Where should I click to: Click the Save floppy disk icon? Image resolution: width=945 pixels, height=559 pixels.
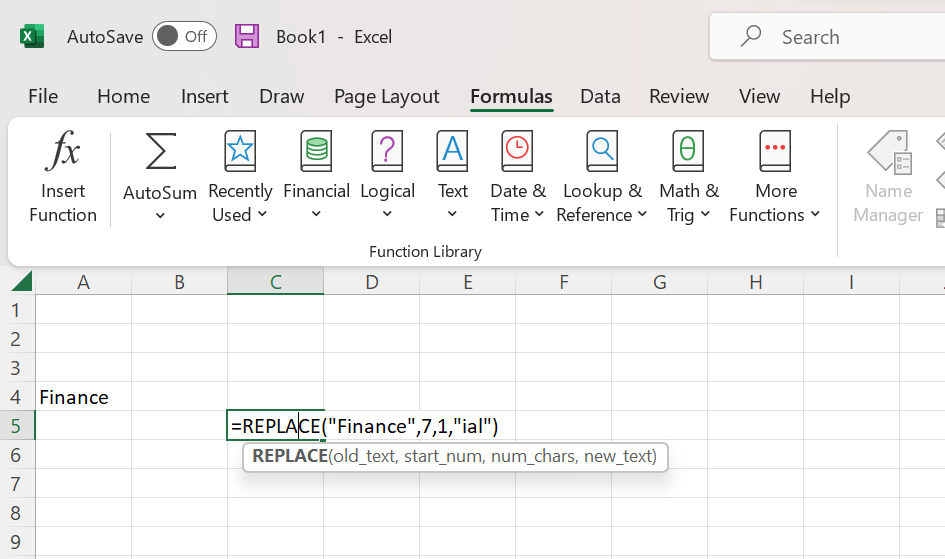[x=247, y=37]
